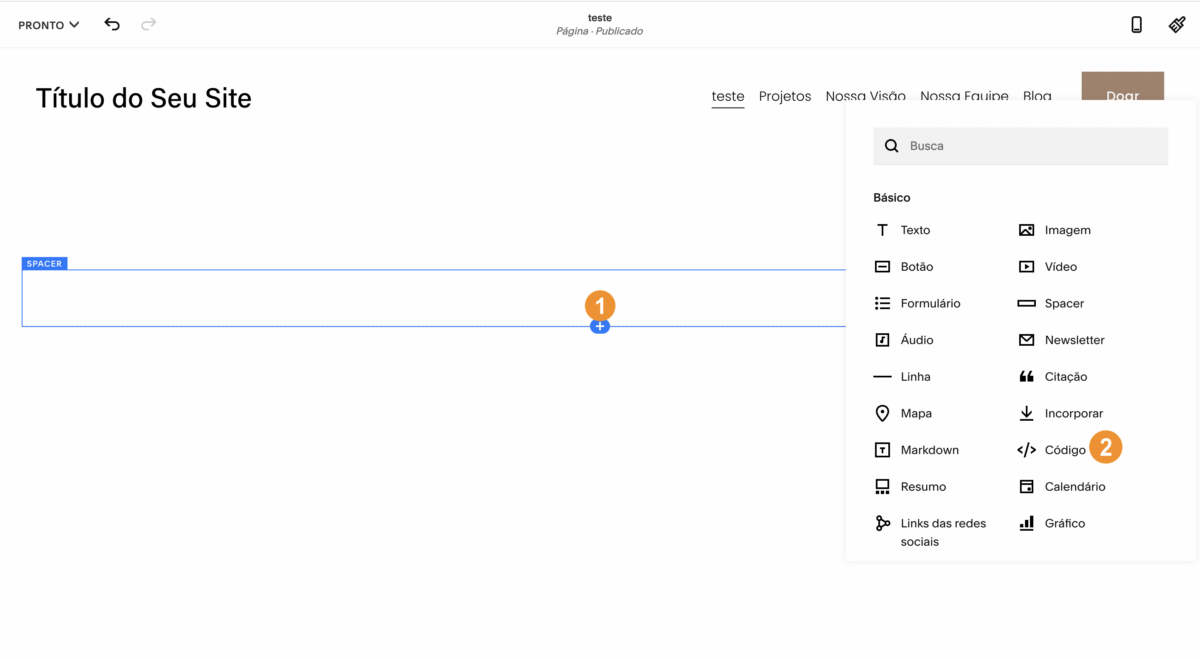
Task: Type in the Busca search field
Action: [1030, 146]
